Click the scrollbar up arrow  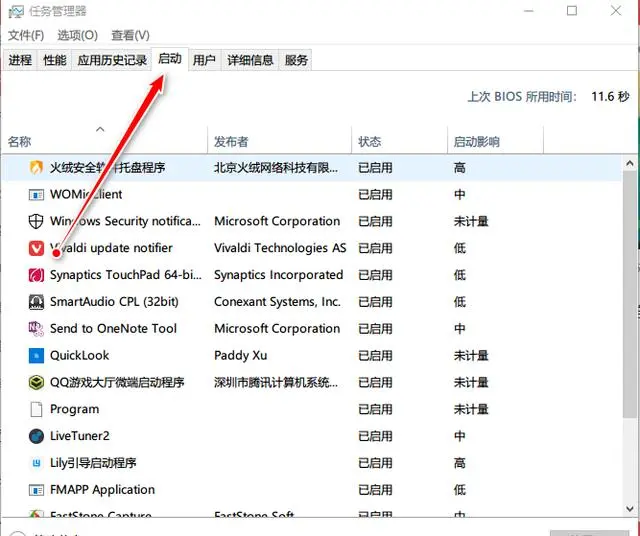tap(630, 164)
